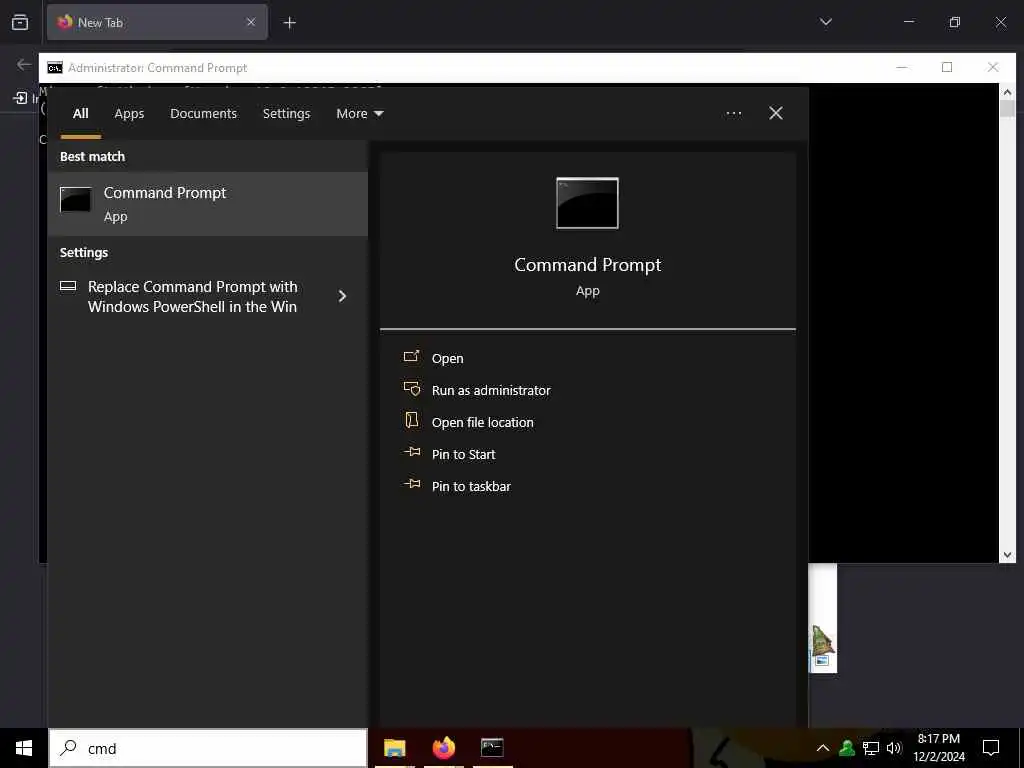Click the green user tray icon
Viewport: 1024px width, 768px height.
(x=847, y=748)
